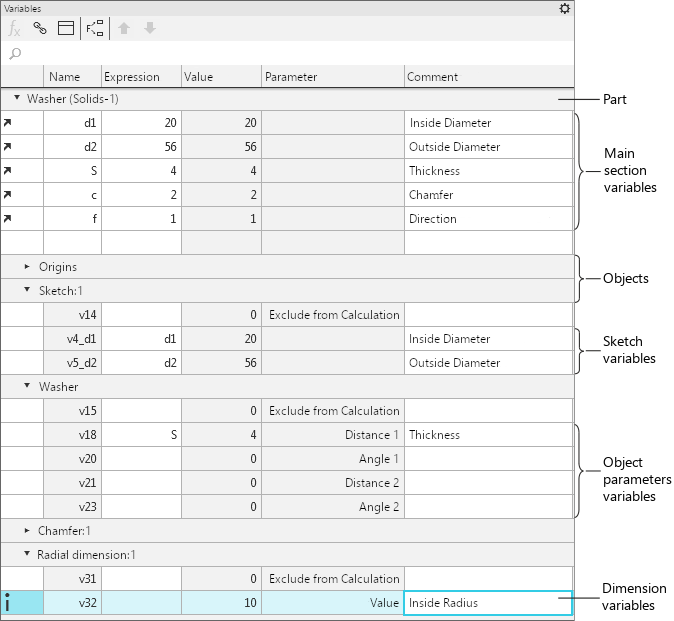Collapse the Sketch:1 section
The height and width of the screenshot is (621, 674).
point(28,291)
